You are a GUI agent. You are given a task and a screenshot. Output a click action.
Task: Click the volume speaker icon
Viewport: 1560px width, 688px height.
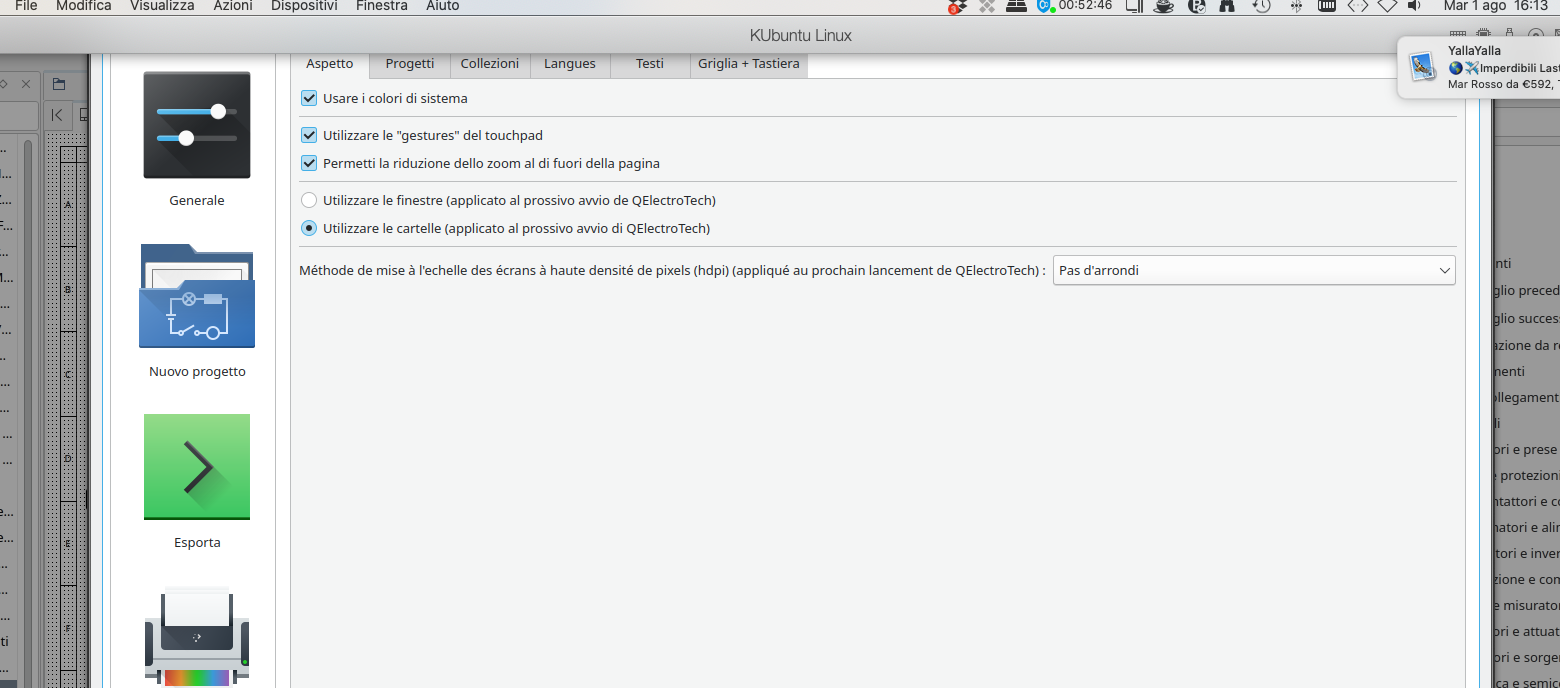1414,6
